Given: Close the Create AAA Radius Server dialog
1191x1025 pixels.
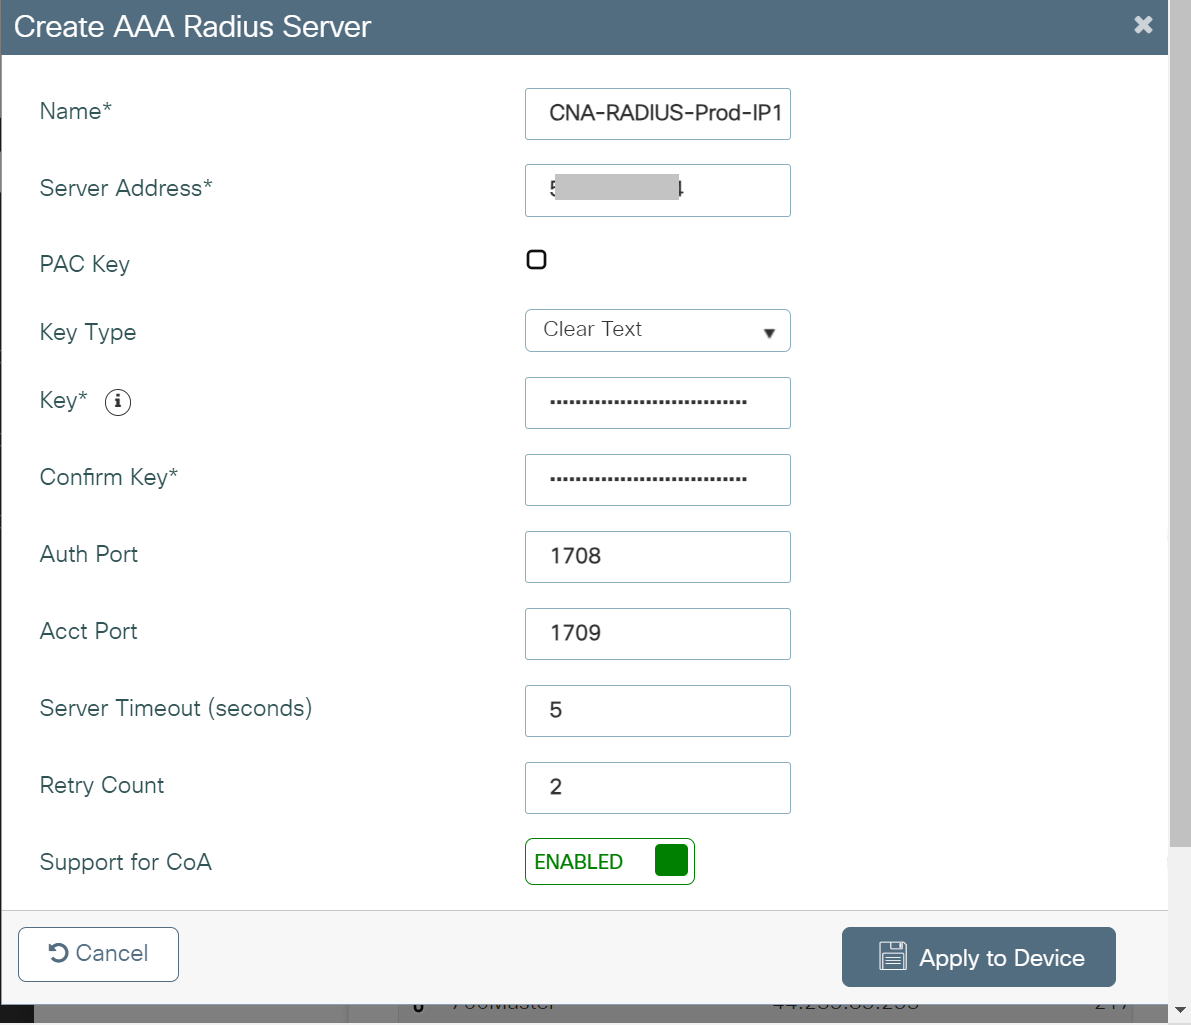Looking at the screenshot, I should pos(1143,25).
